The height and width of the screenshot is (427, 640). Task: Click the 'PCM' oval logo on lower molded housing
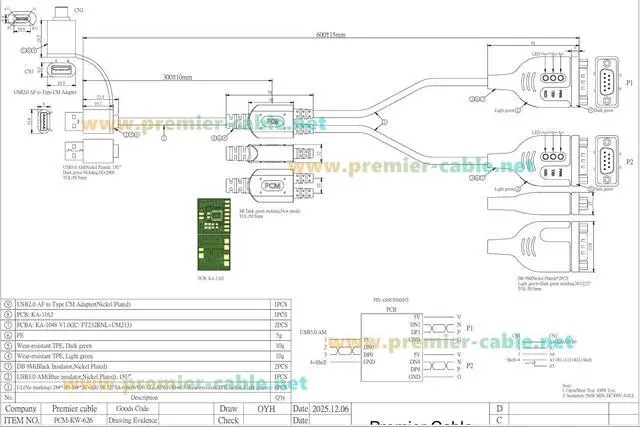tap(272, 185)
